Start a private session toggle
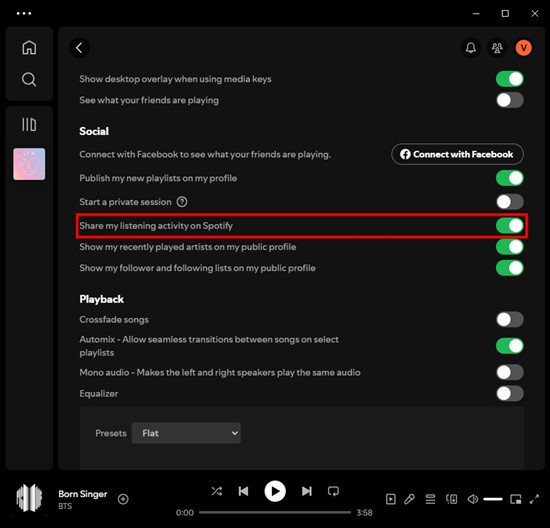 point(510,202)
